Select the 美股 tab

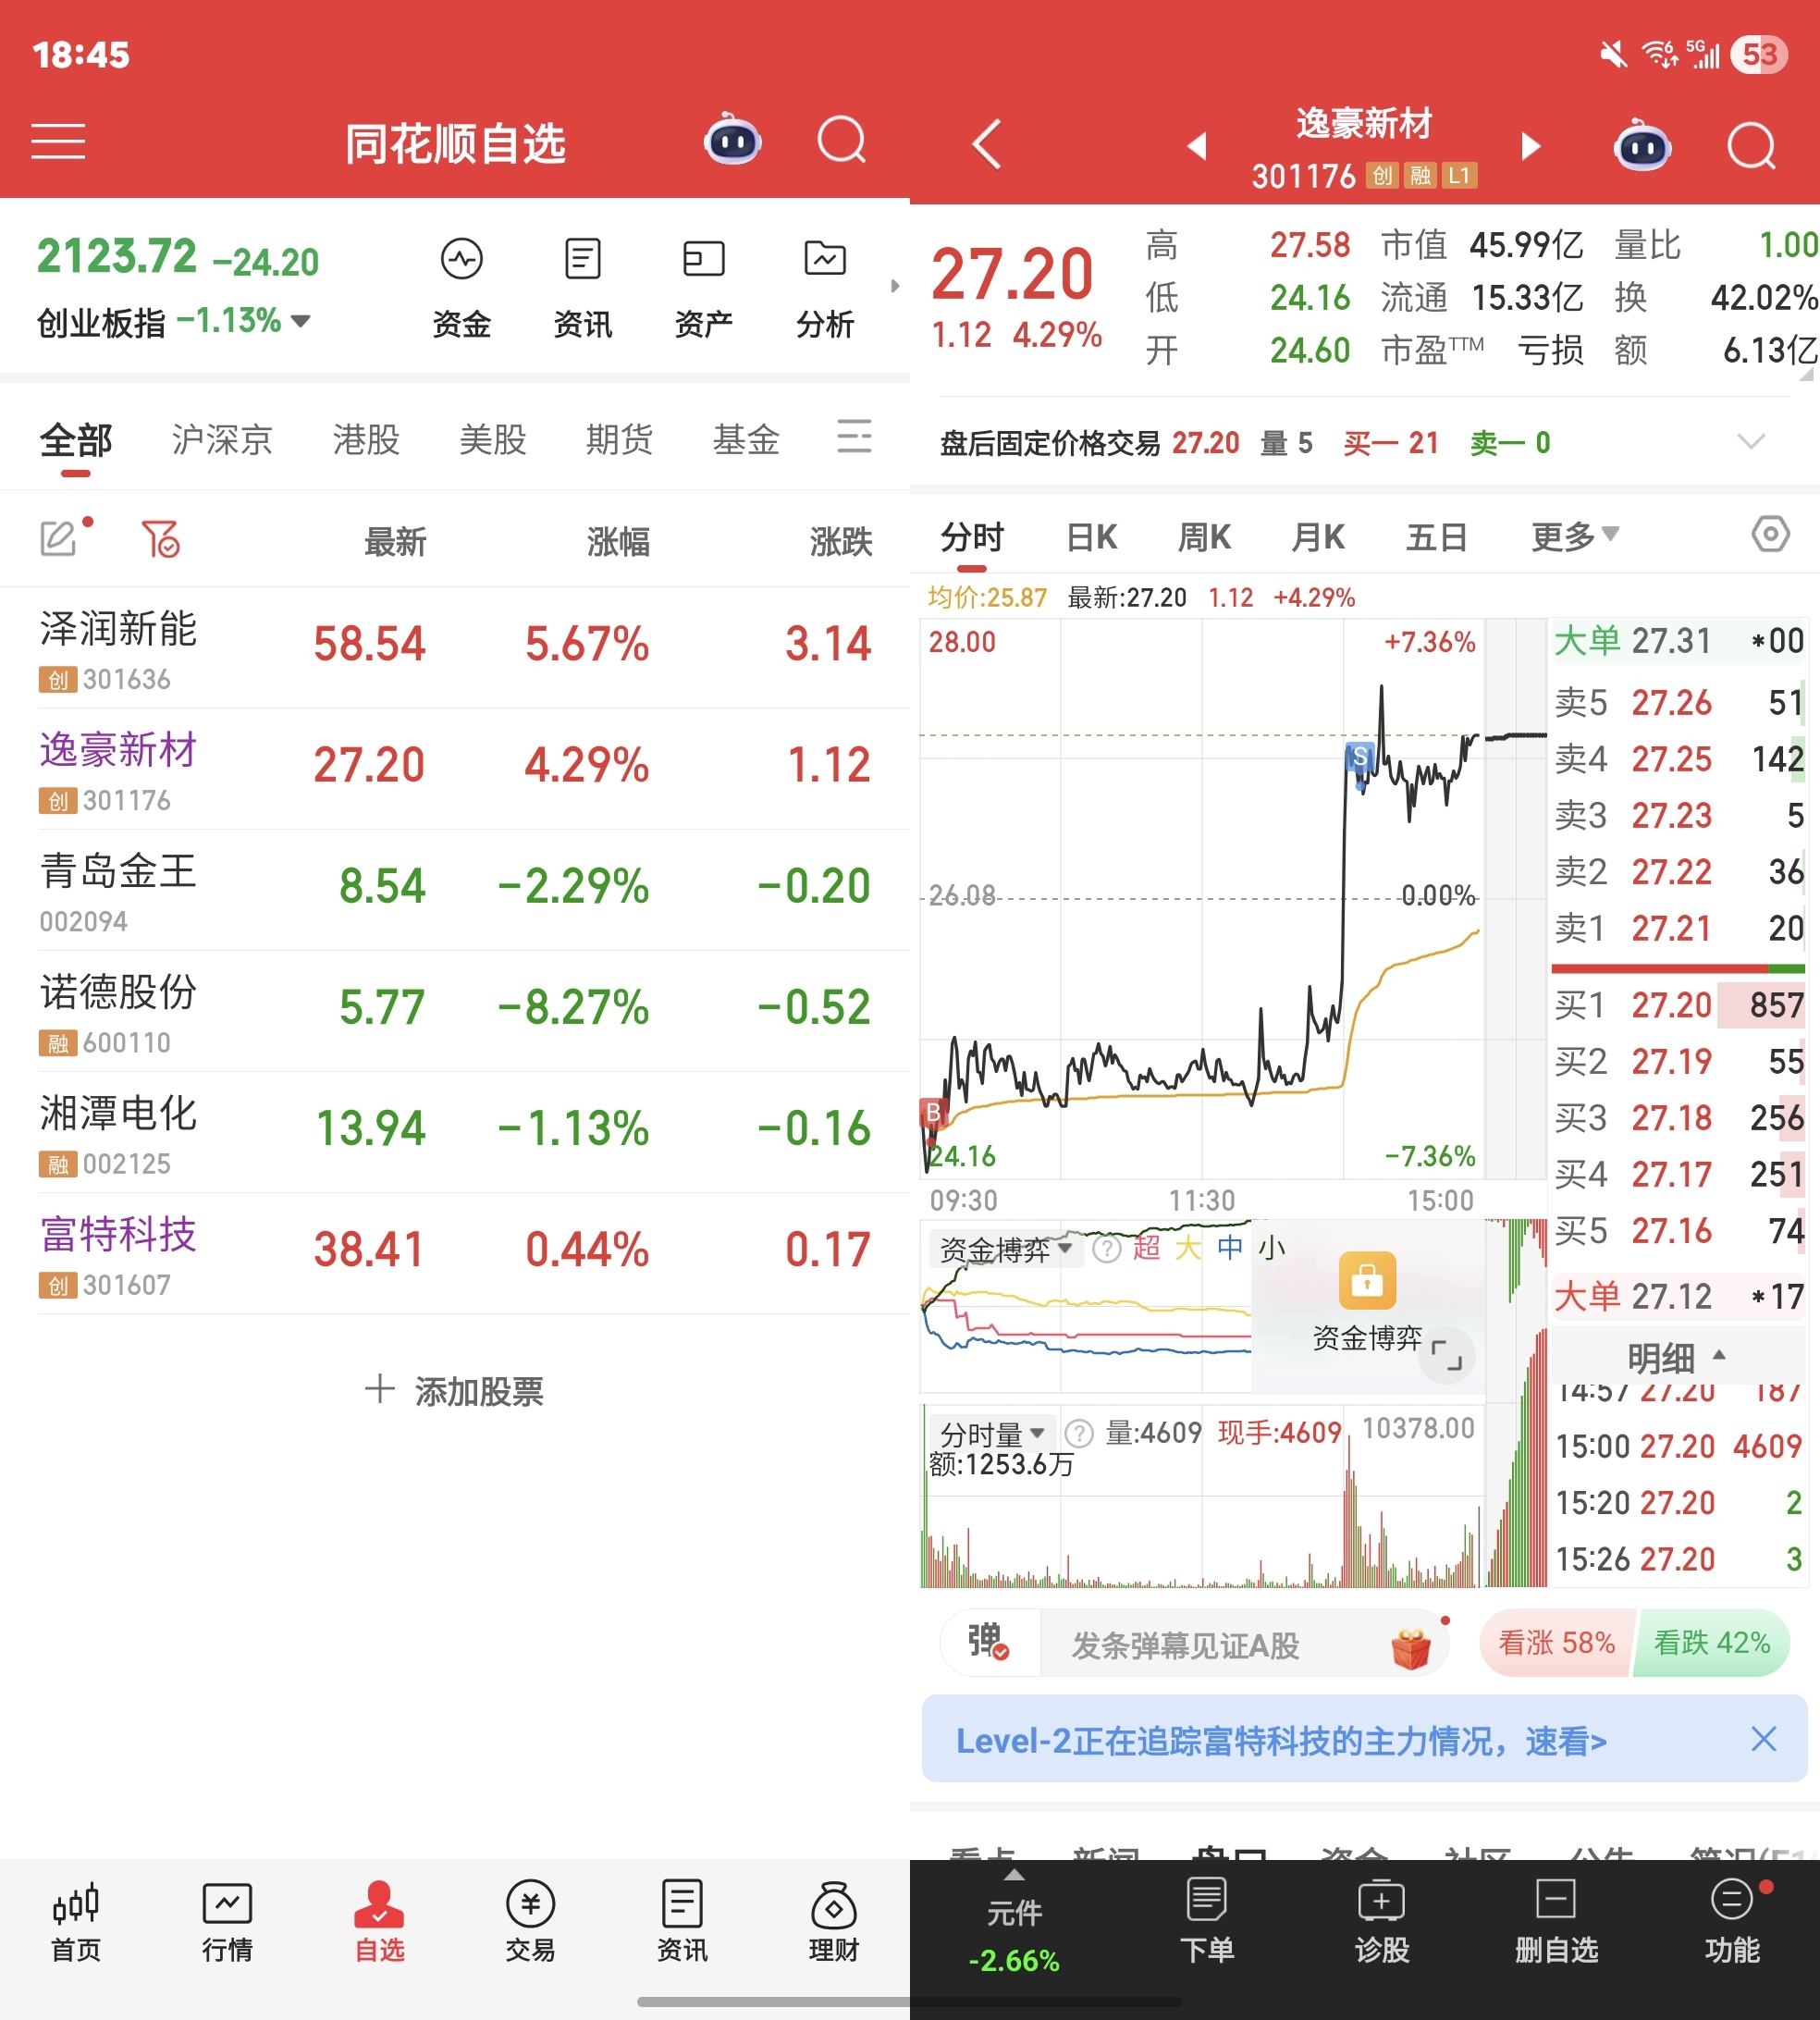(x=492, y=439)
